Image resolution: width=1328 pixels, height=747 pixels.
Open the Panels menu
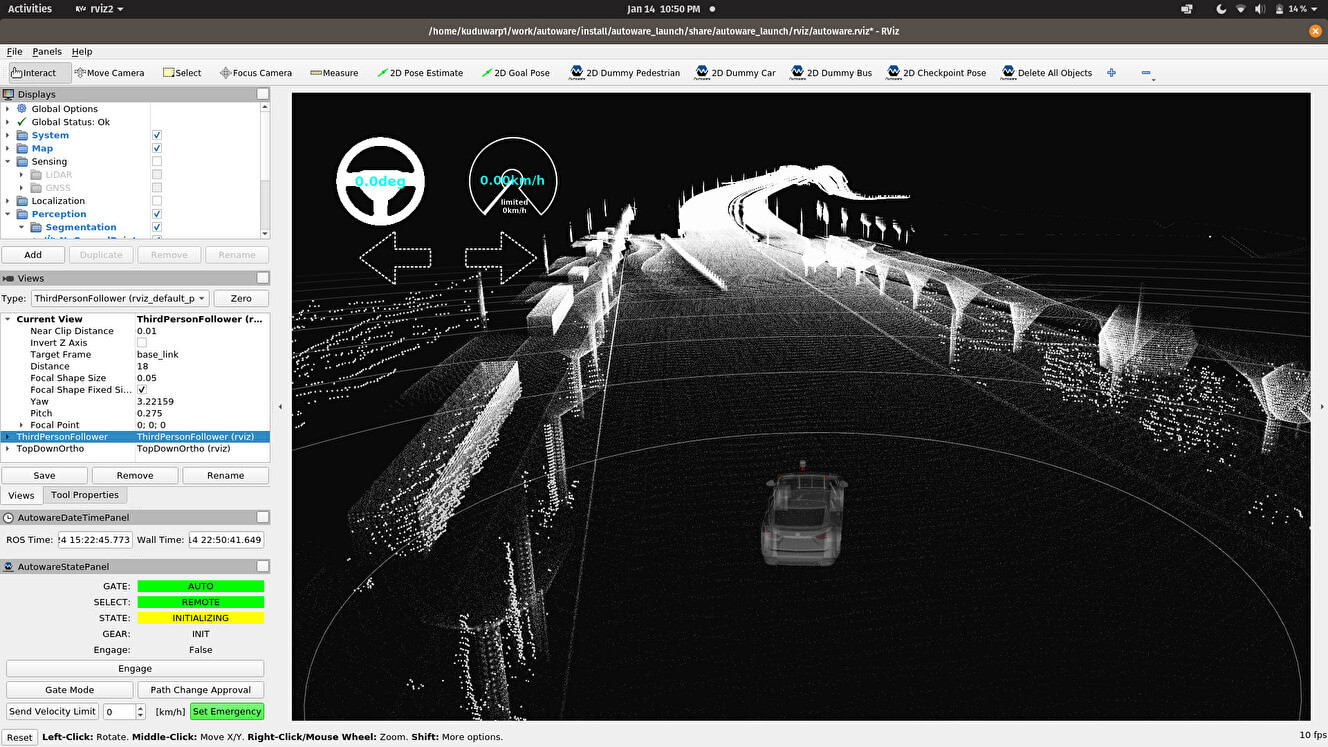point(47,52)
